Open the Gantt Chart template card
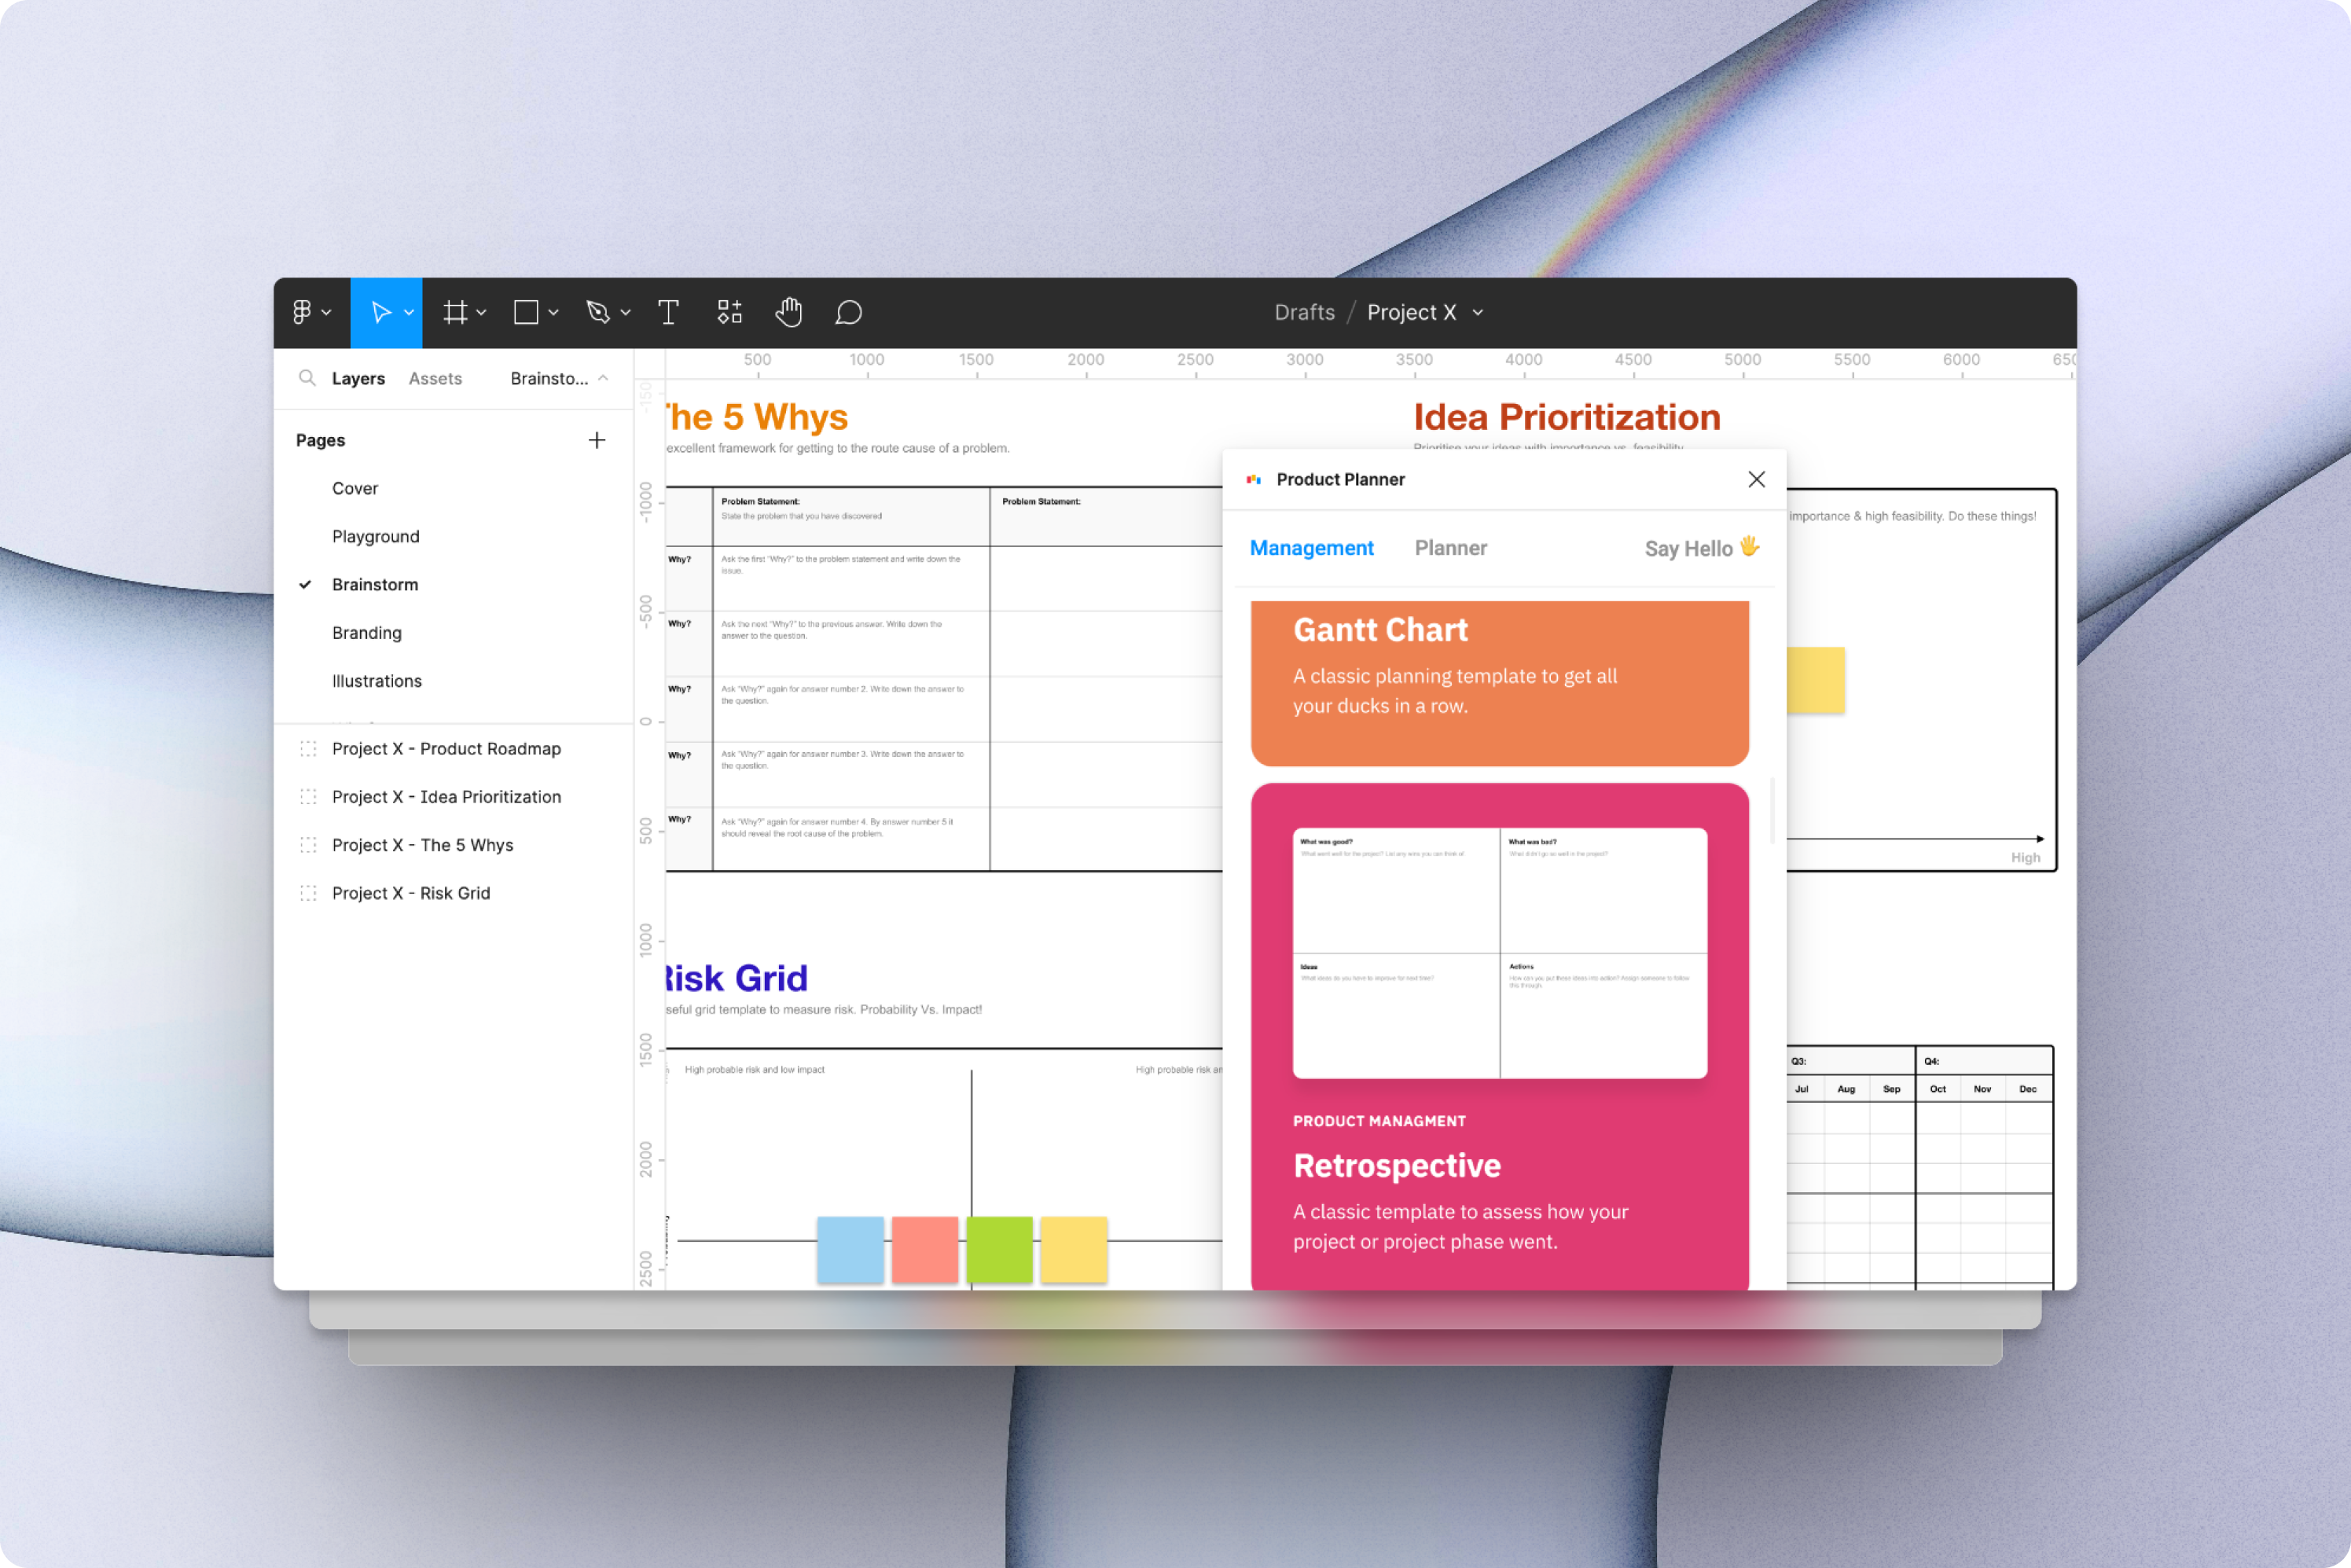 click(1500, 683)
